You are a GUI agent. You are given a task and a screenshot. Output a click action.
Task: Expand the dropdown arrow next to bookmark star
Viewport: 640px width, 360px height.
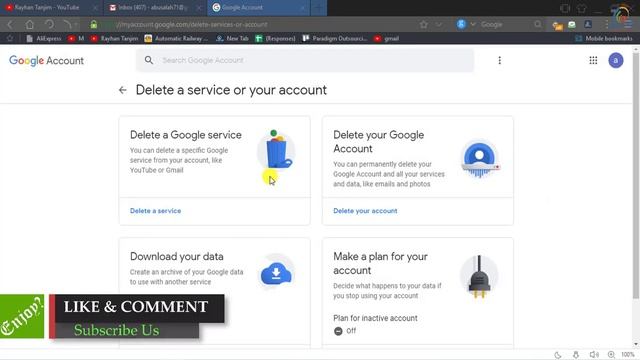click(438, 24)
